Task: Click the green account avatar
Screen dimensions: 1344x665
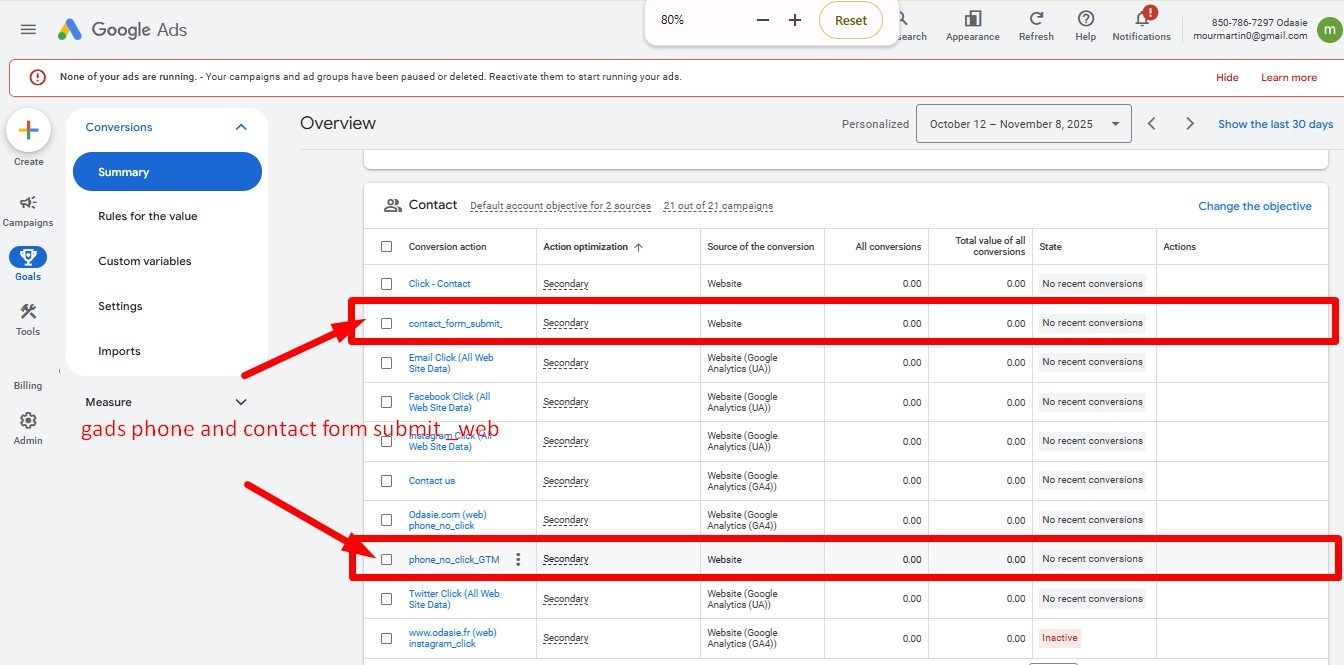Action: pyautogui.click(x=1328, y=29)
